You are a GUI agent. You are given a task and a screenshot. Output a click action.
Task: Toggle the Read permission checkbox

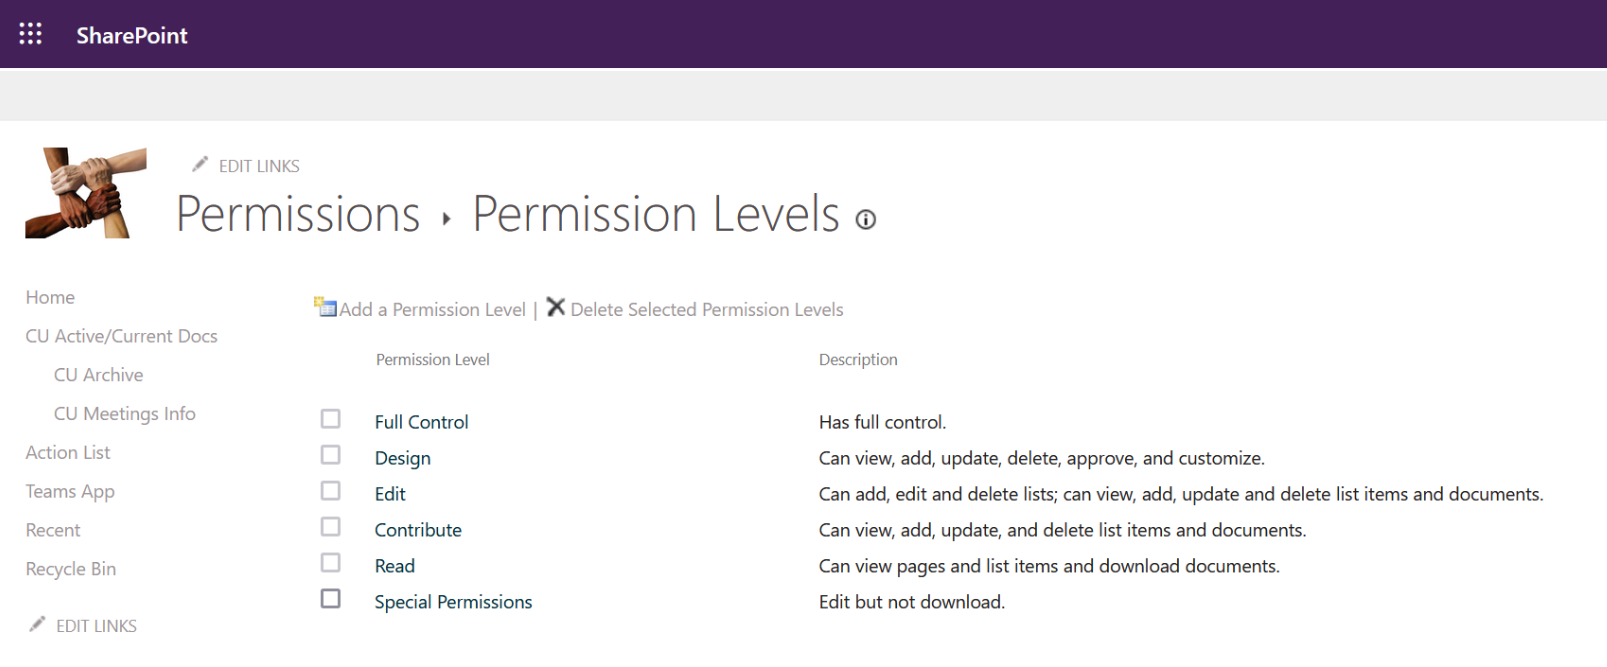tap(331, 563)
